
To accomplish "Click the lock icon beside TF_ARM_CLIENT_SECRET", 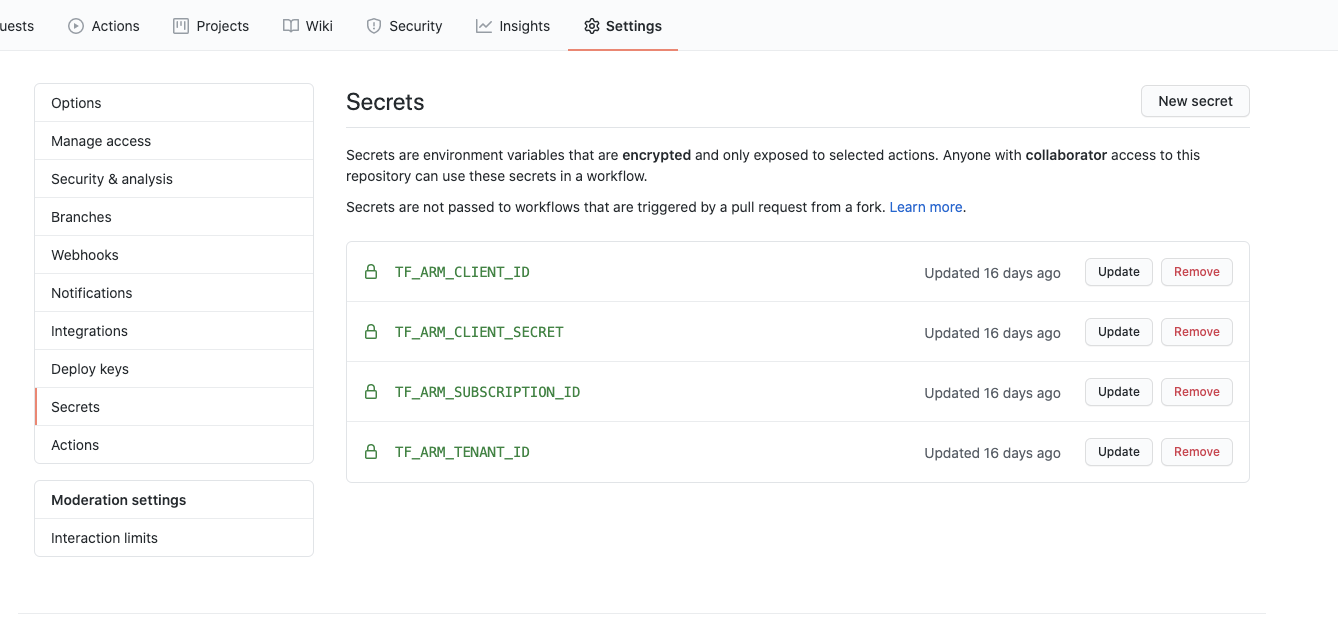I will (x=371, y=332).
